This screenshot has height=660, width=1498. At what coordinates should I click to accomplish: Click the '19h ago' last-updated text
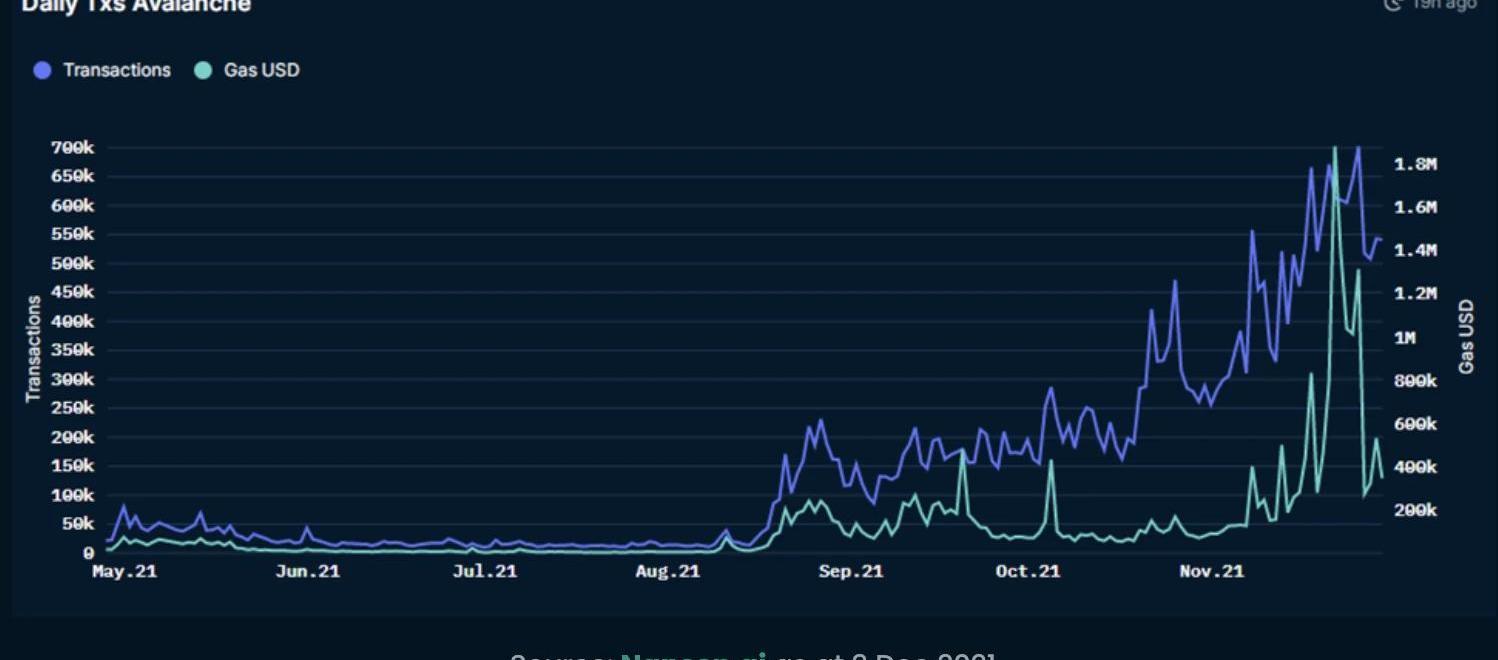[x=1443, y=4]
